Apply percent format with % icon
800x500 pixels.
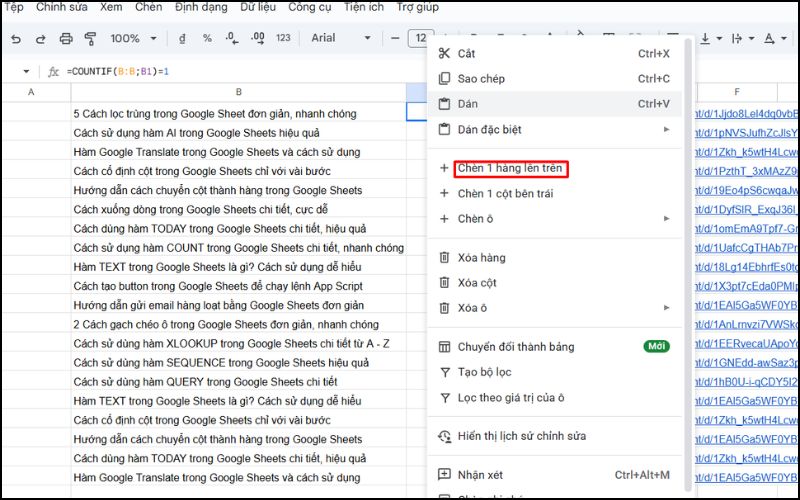[207, 39]
